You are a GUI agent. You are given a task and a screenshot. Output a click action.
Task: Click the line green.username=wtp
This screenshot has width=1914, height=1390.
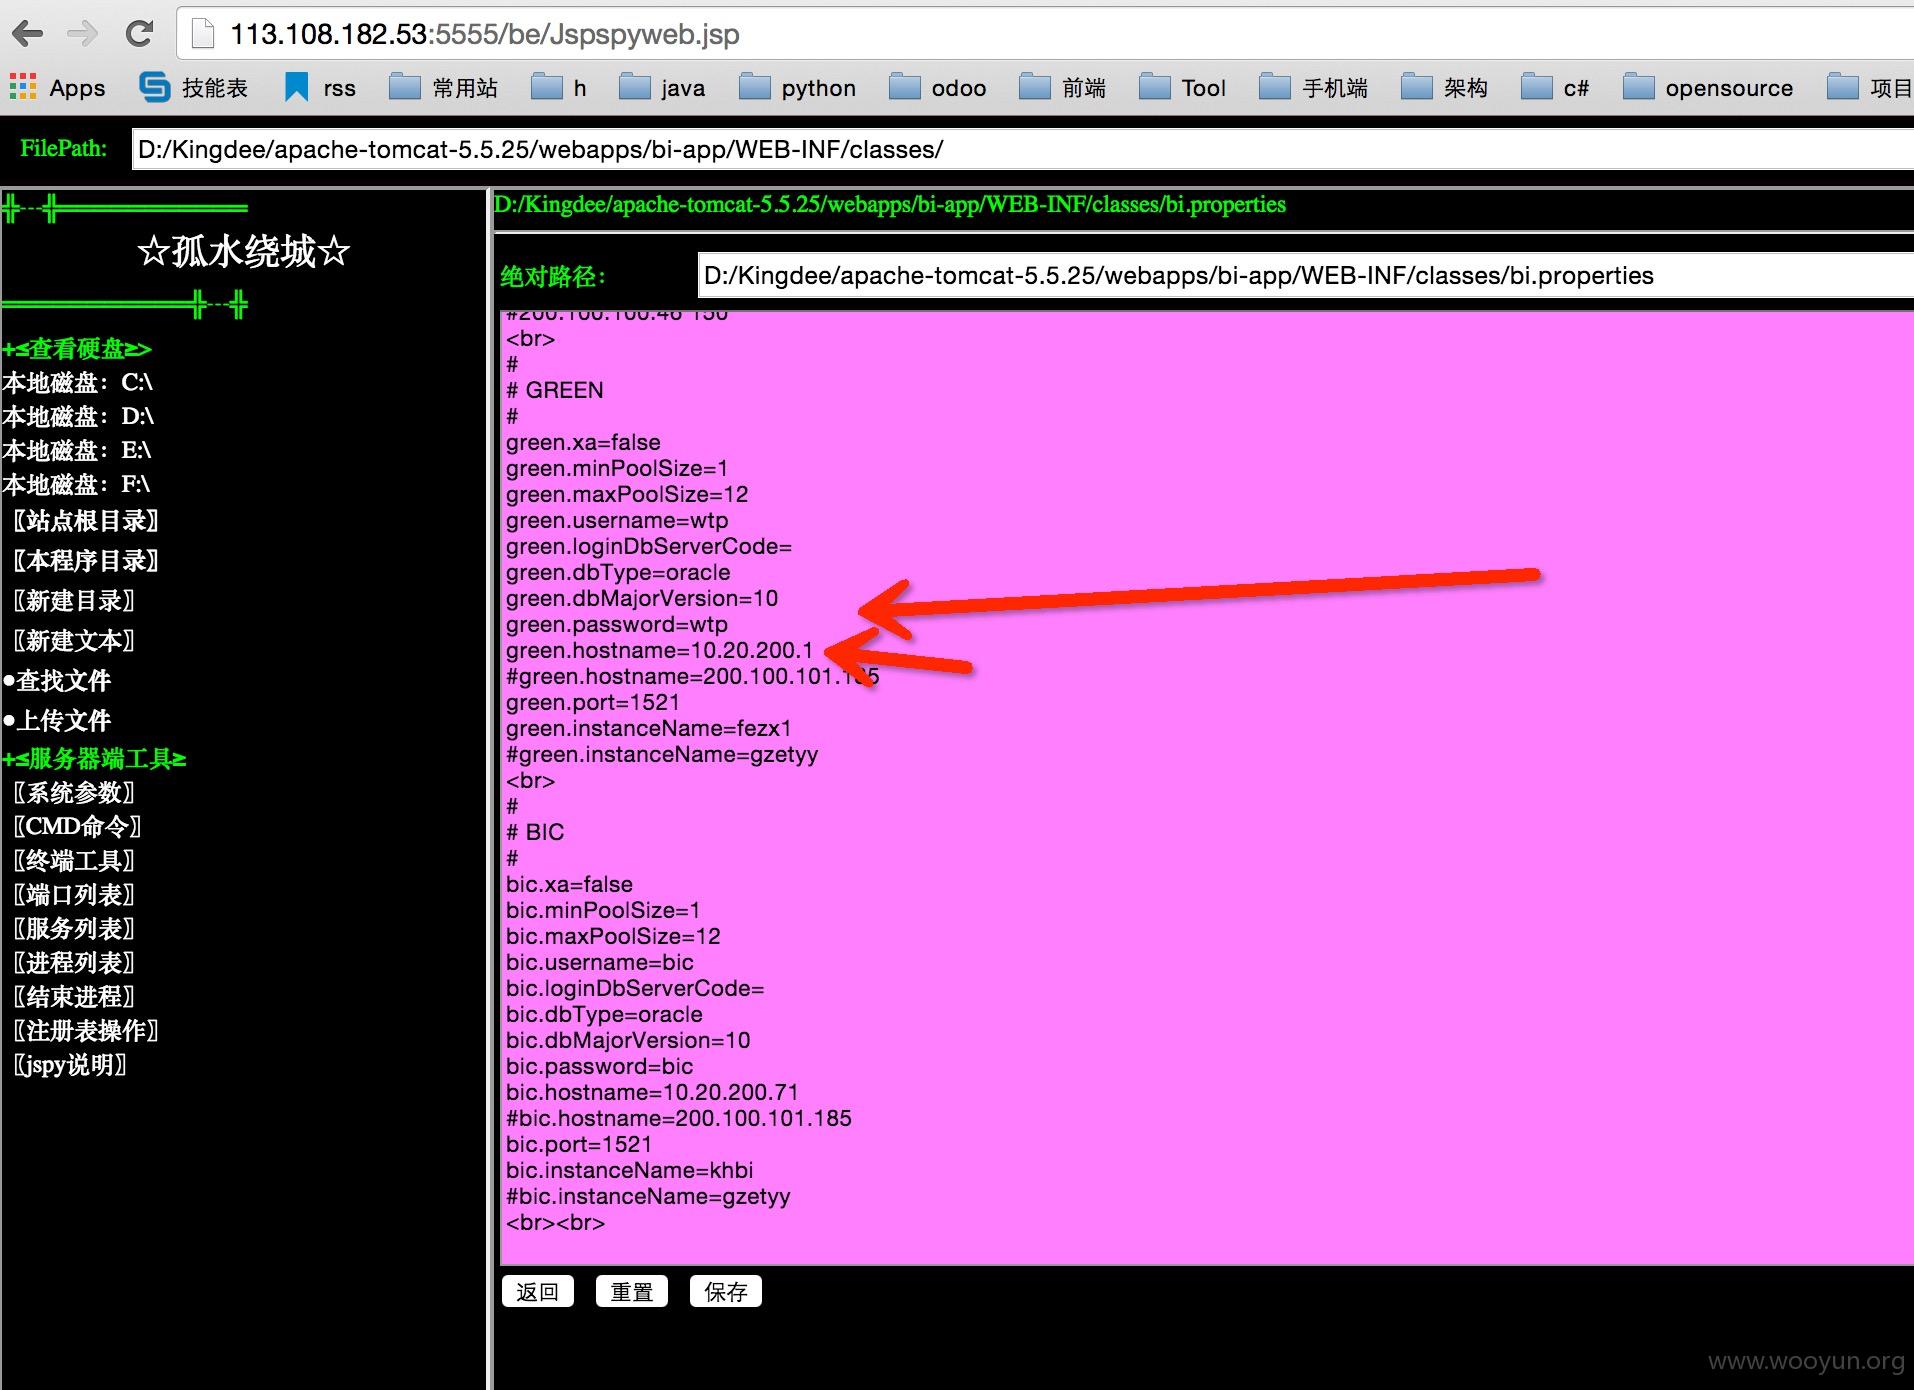(x=617, y=521)
